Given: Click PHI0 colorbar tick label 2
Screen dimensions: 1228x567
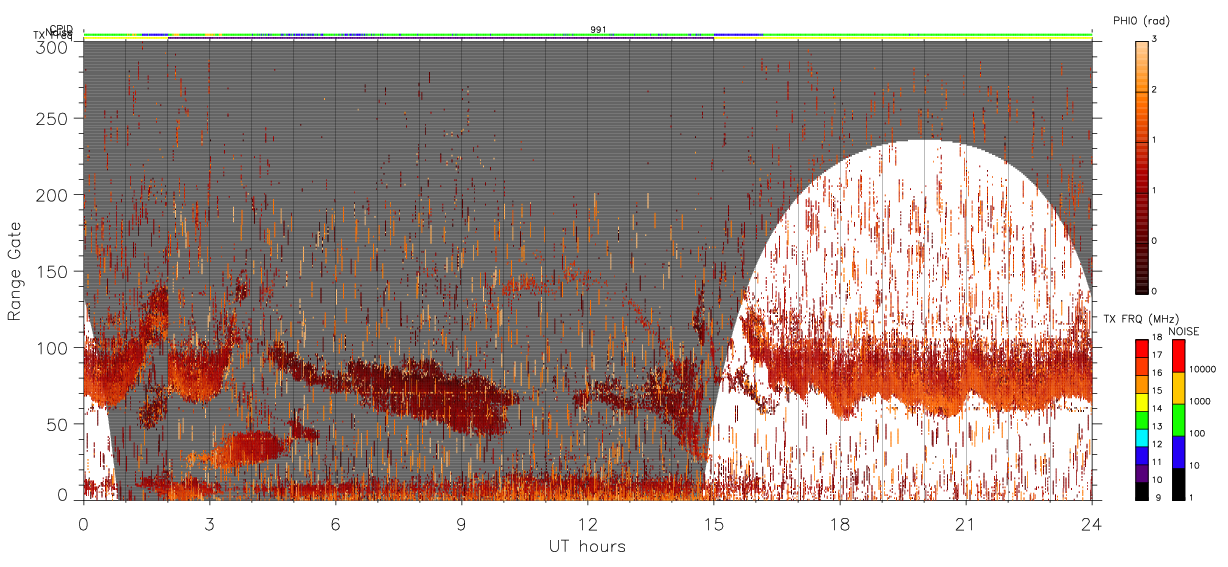Looking at the screenshot, I should coord(1154,91).
